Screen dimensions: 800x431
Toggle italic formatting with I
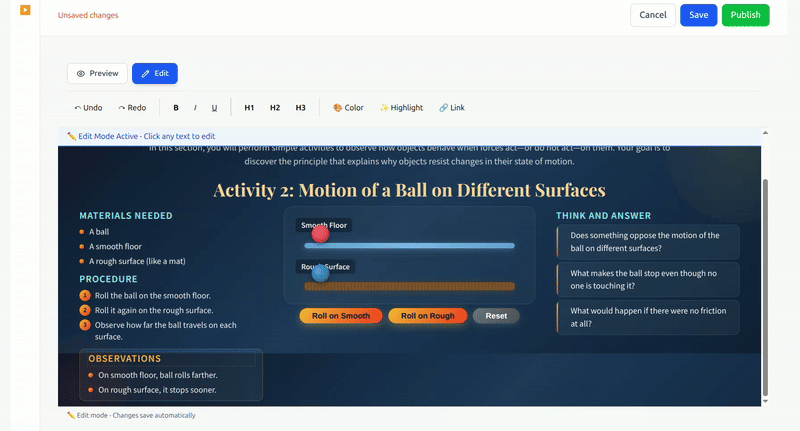195,108
